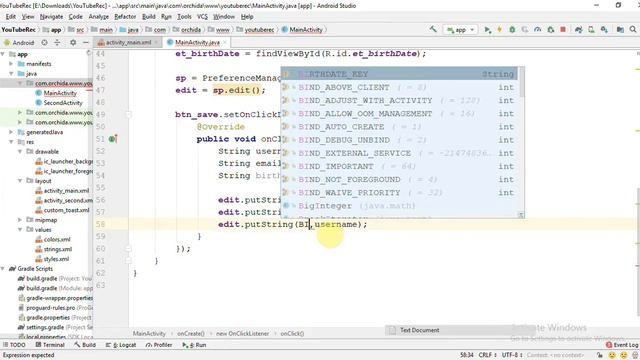Change the CRLF line separator setting
Screen dimensions: 640x360
coord(487,355)
